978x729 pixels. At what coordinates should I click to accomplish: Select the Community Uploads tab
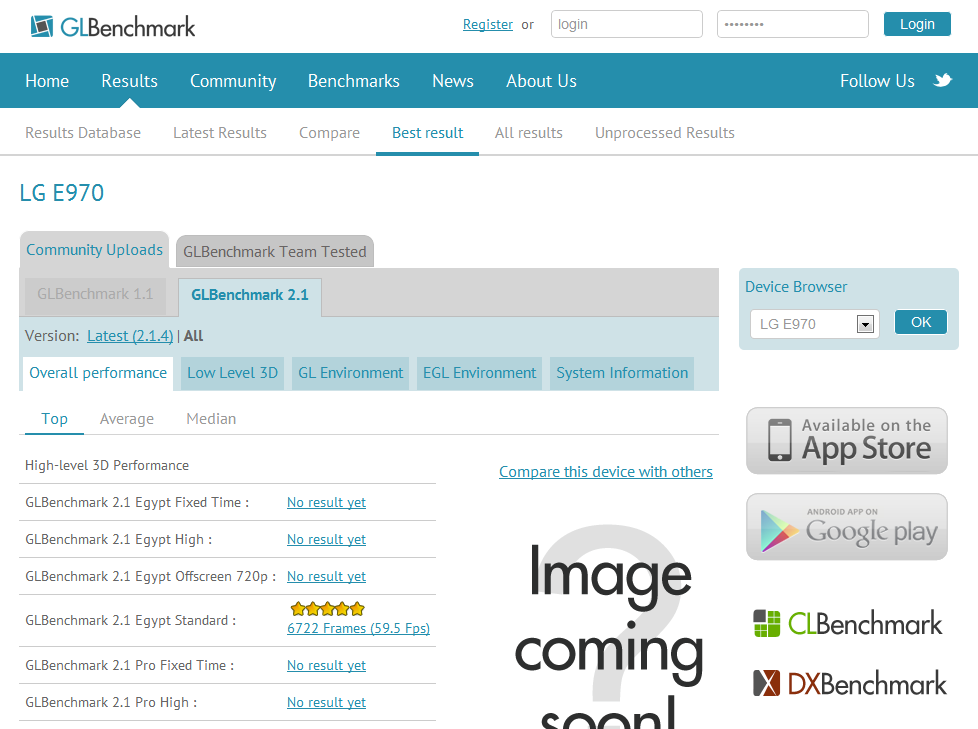pyautogui.click(x=94, y=249)
